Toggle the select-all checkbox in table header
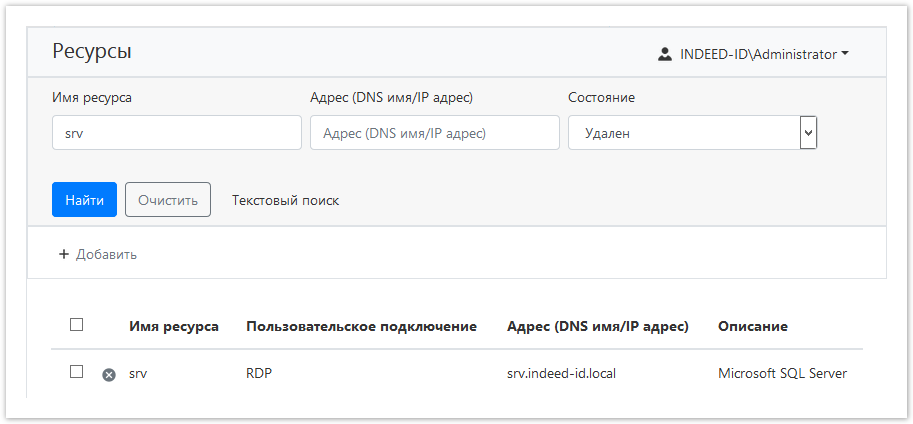The width and height of the screenshot is (913, 424). [x=76, y=325]
